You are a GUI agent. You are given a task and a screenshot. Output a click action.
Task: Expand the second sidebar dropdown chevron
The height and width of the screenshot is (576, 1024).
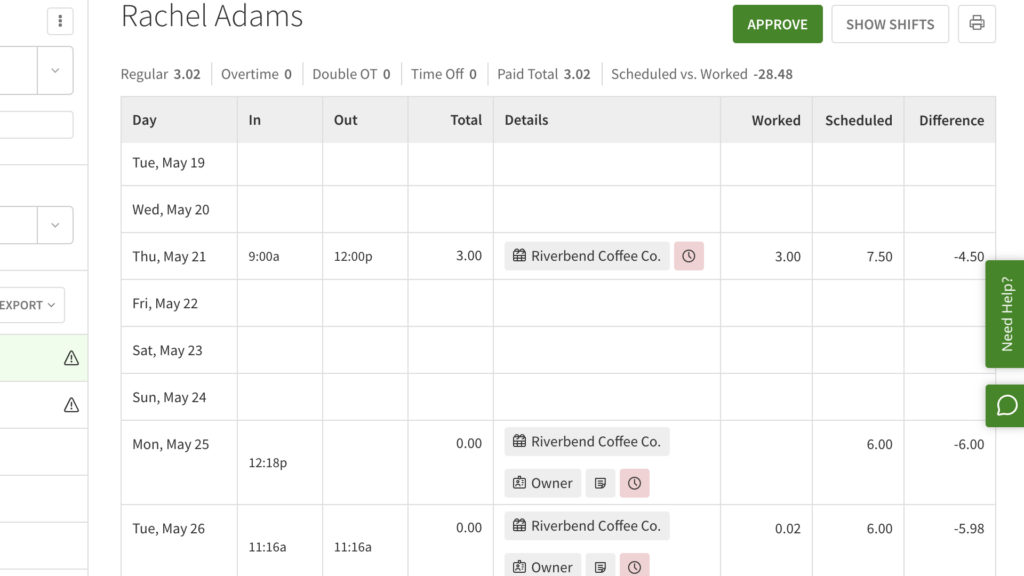(x=55, y=225)
